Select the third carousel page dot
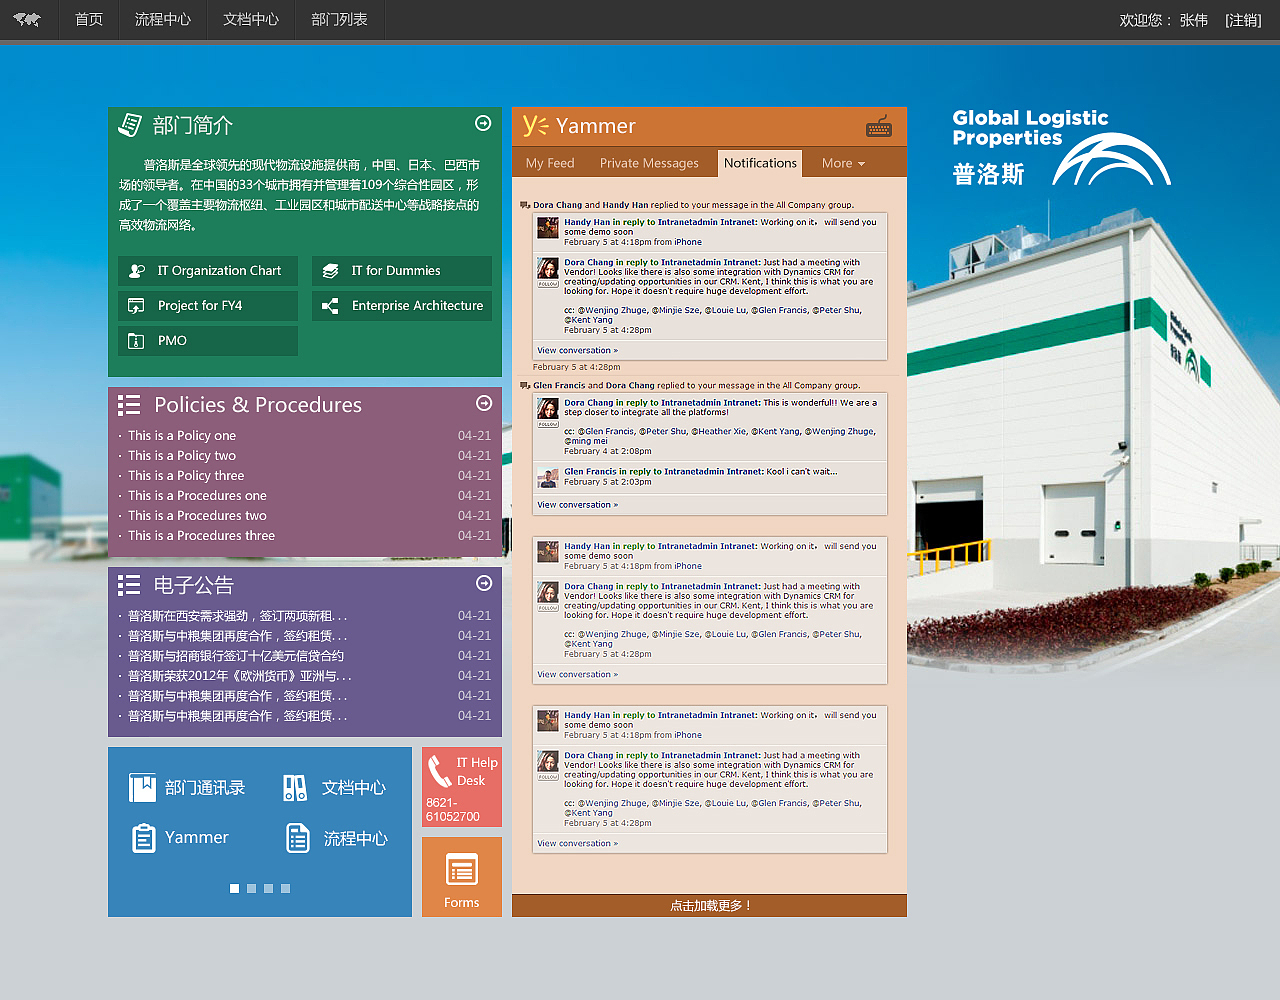This screenshot has width=1280, height=1000. tap(269, 888)
